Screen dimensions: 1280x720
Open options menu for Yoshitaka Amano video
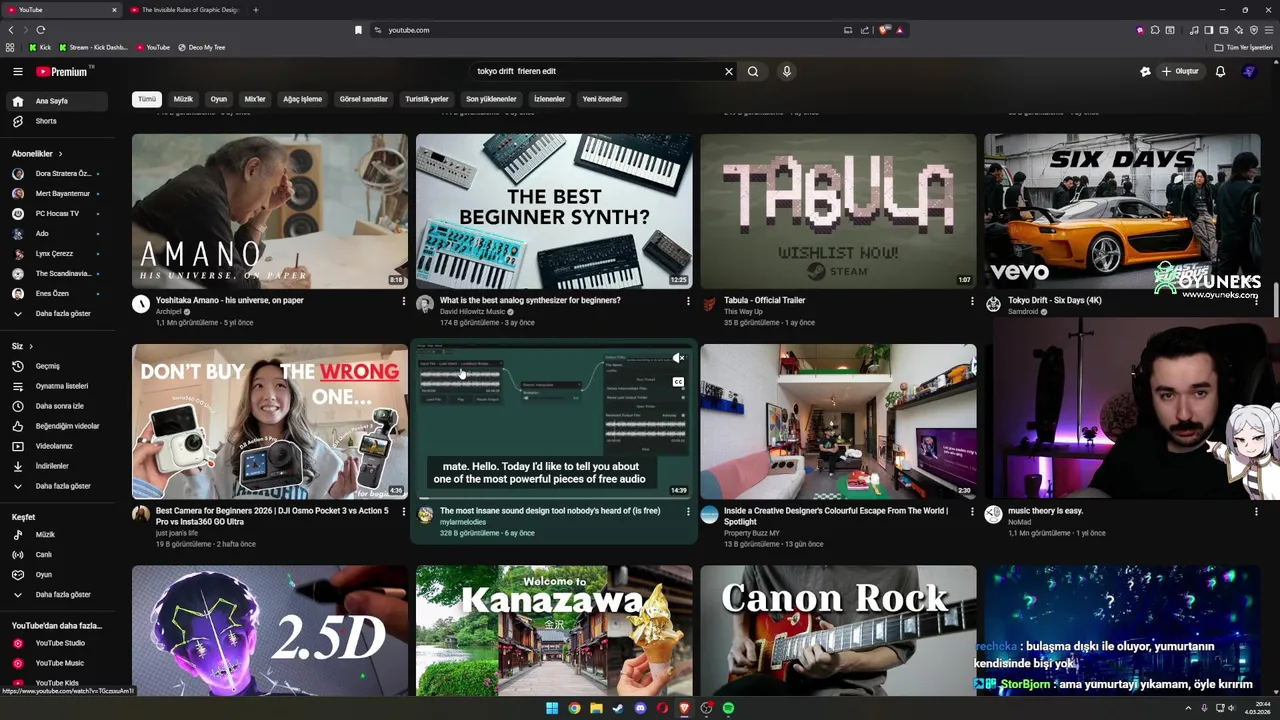404,301
